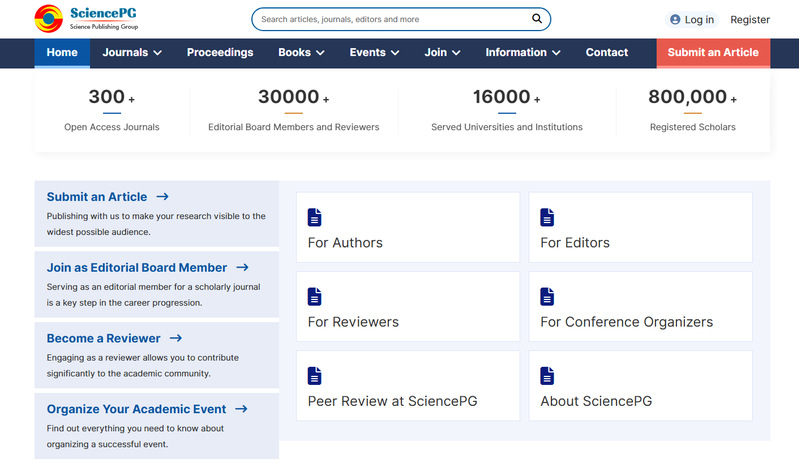Click the Peer Review at SciencePG icon
The height and width of the screenshot is (467, 799).
315,376
